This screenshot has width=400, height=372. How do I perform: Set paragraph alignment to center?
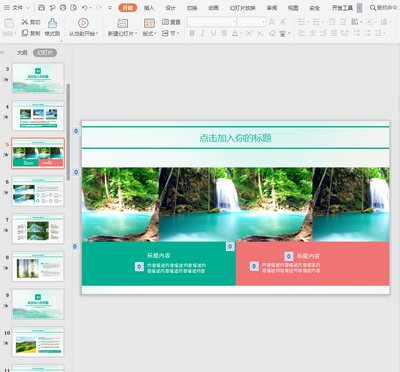[x=312, y=33]
